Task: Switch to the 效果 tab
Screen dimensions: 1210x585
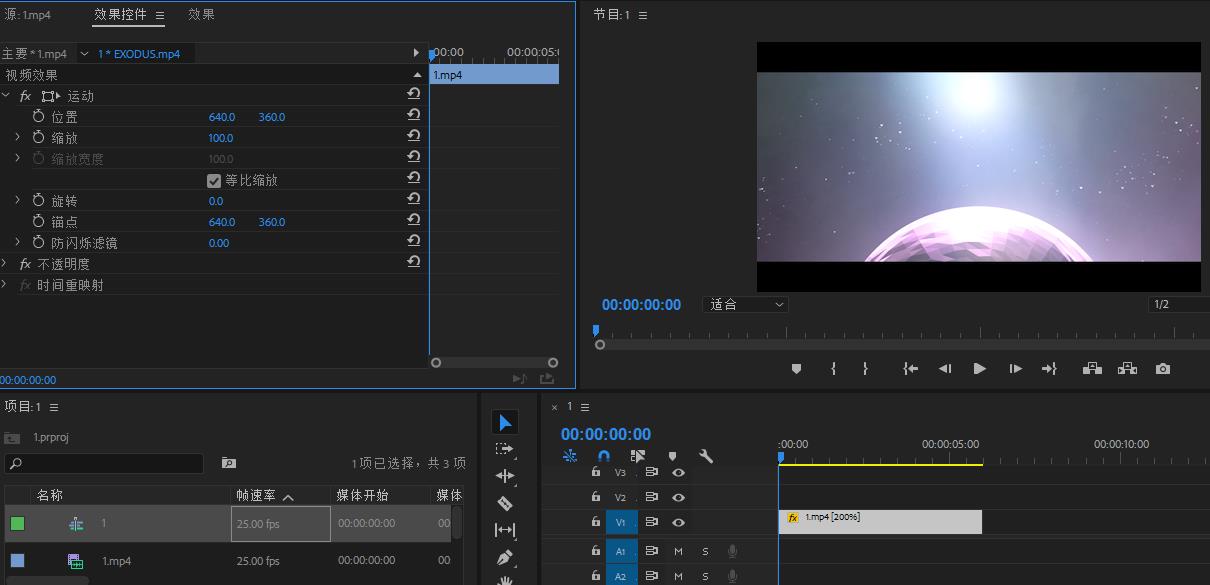Action: (x=201, y=14)
